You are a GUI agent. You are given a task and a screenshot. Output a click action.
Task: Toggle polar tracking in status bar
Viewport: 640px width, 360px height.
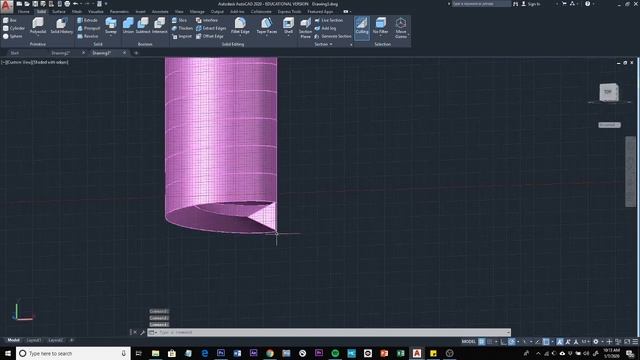tap(511, 342)
